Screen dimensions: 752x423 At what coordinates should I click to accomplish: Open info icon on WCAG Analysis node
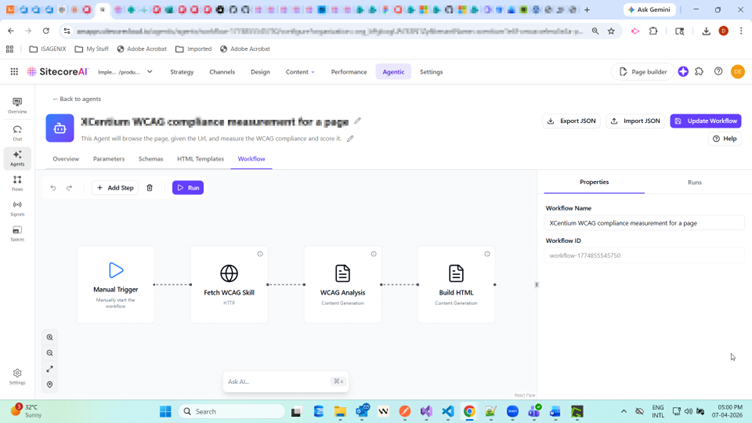[x=374, y=254]
